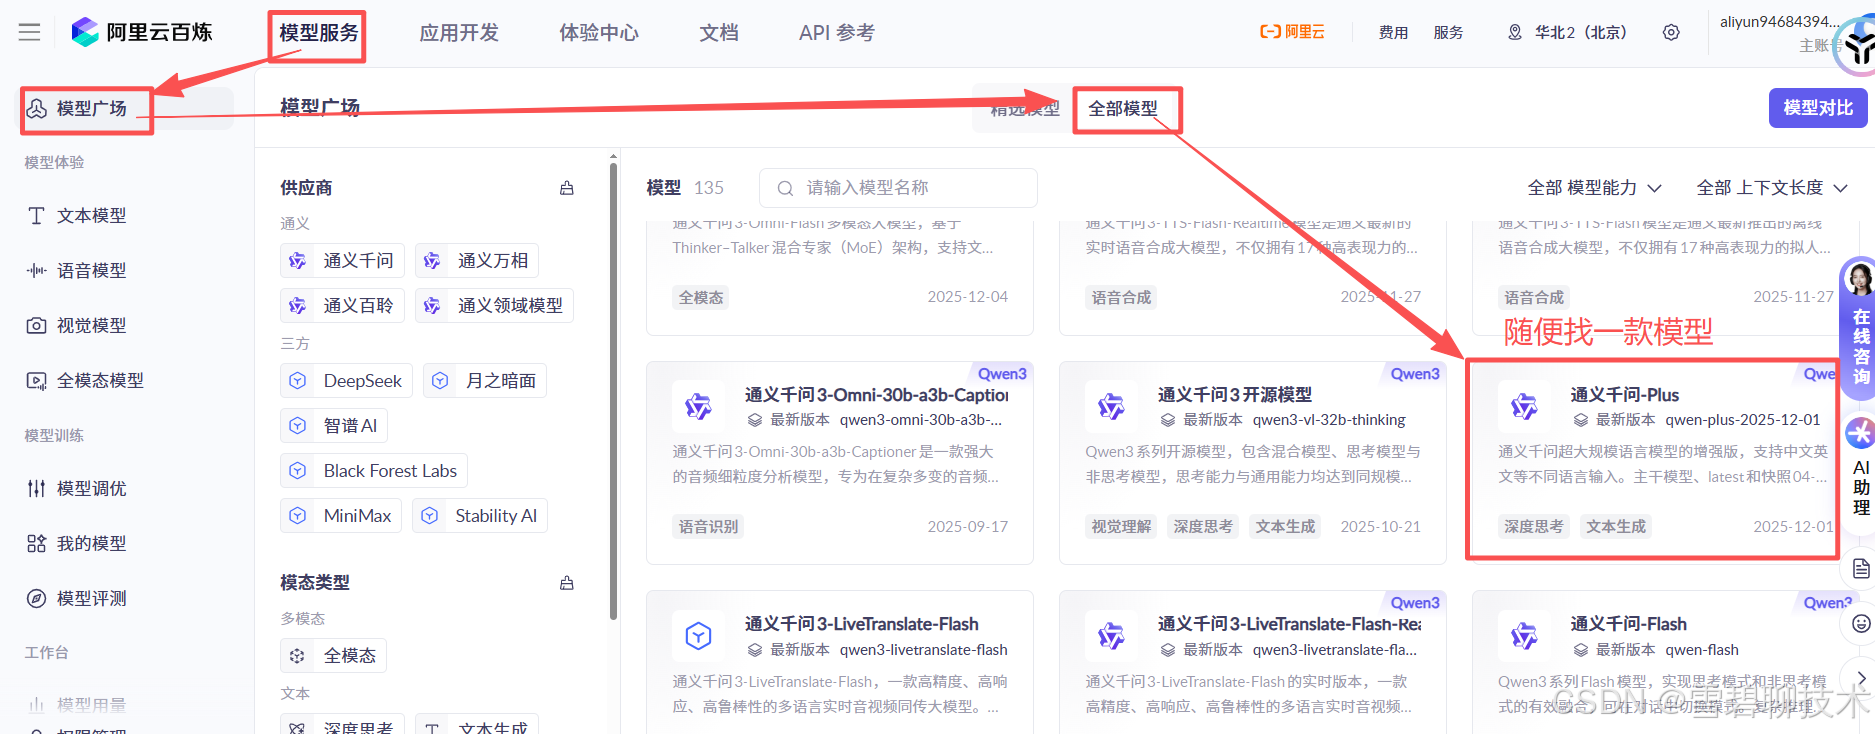Screen dimensions: 1875x734
Task: Click 视觉理解 tag on 开源模型 card
Action: click(1121, 527)
